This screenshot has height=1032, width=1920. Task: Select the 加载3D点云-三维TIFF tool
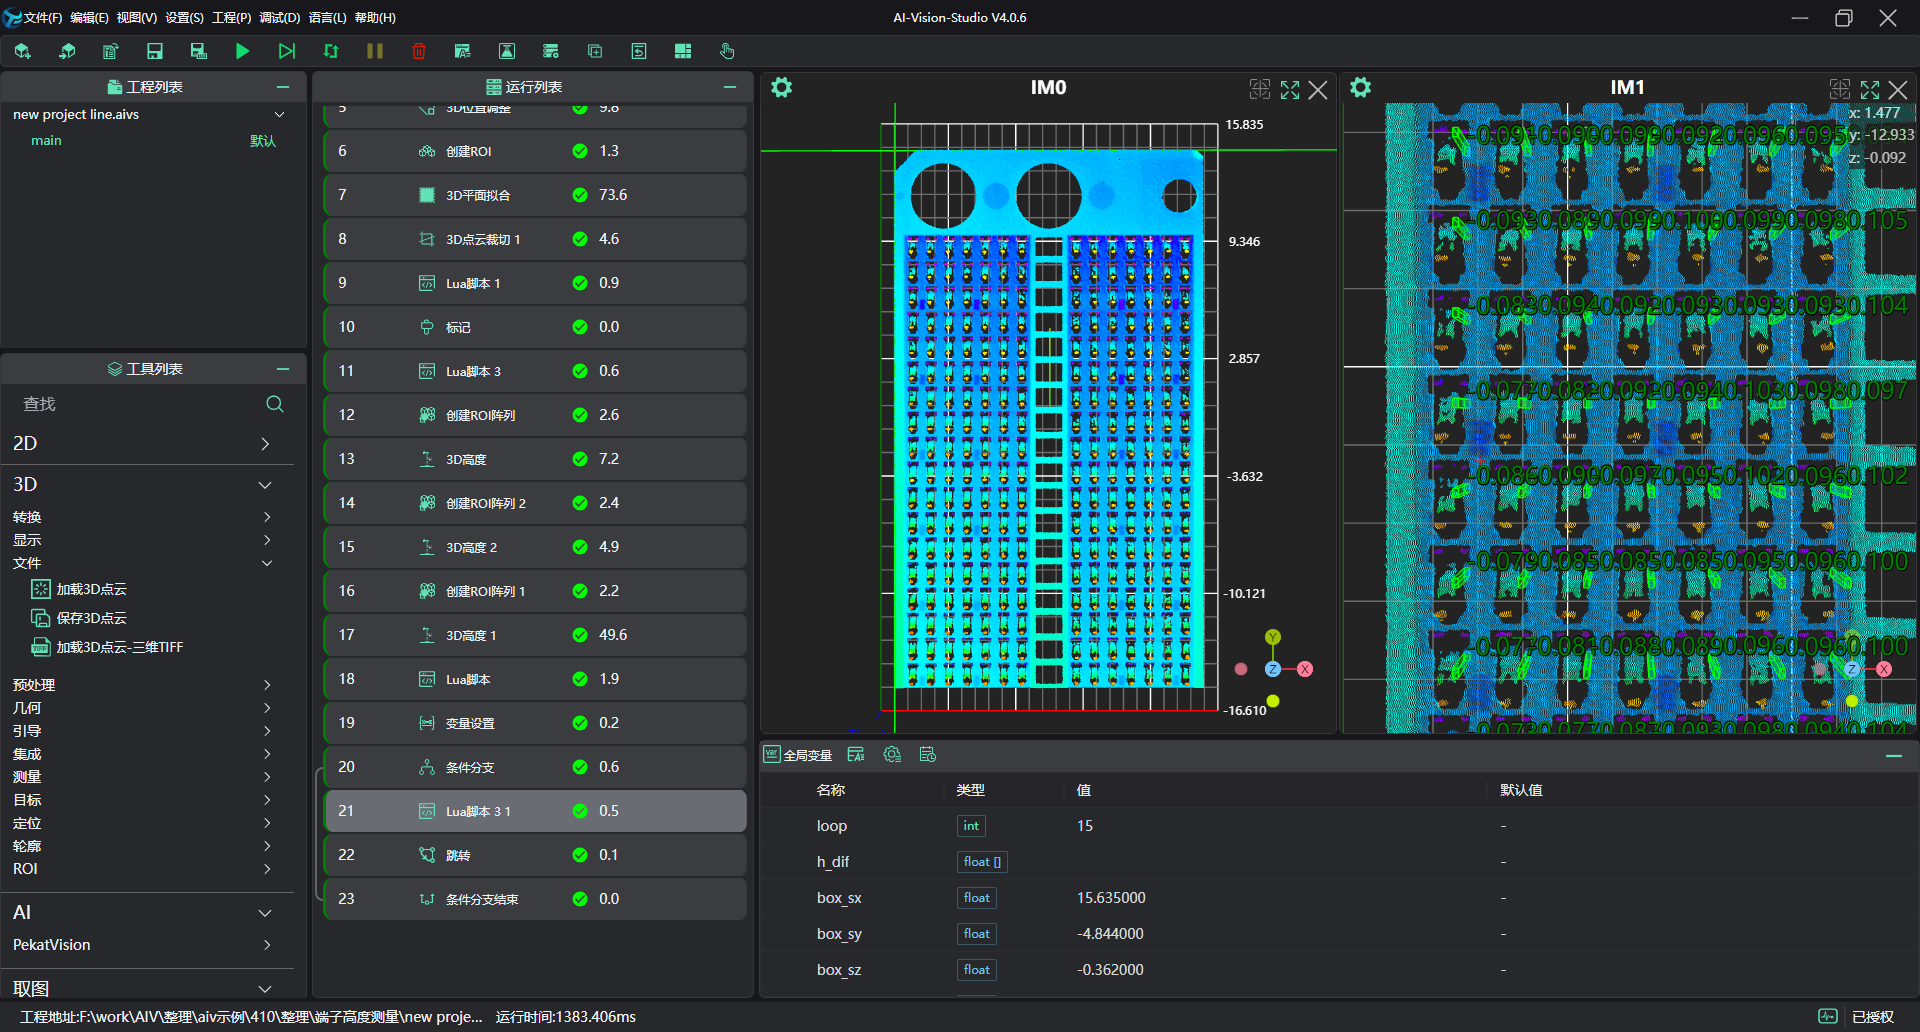point(107,647)
